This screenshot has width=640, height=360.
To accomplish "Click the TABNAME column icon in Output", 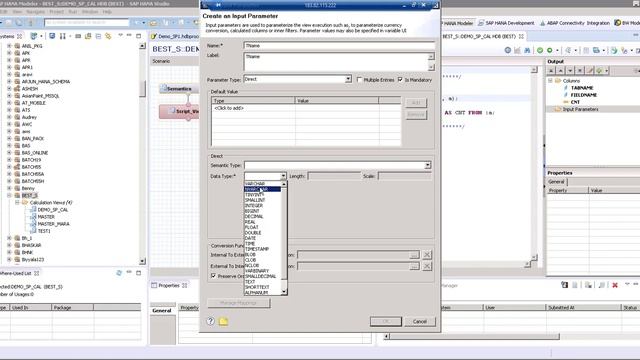I will point(566,88).
